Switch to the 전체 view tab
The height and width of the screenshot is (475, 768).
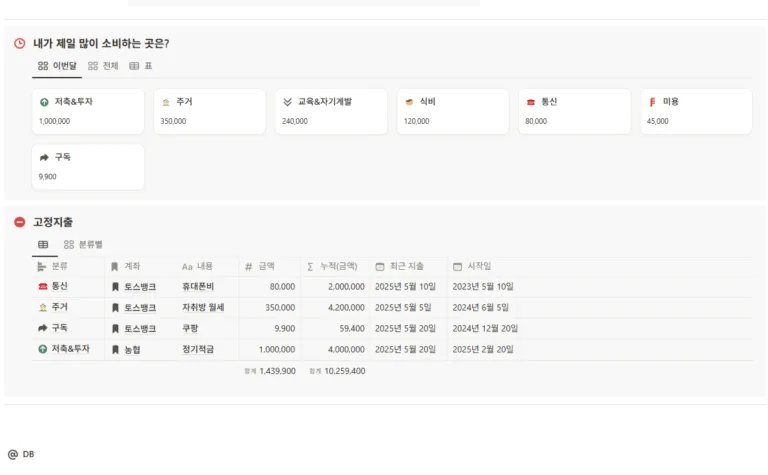(x=103, y=66)
